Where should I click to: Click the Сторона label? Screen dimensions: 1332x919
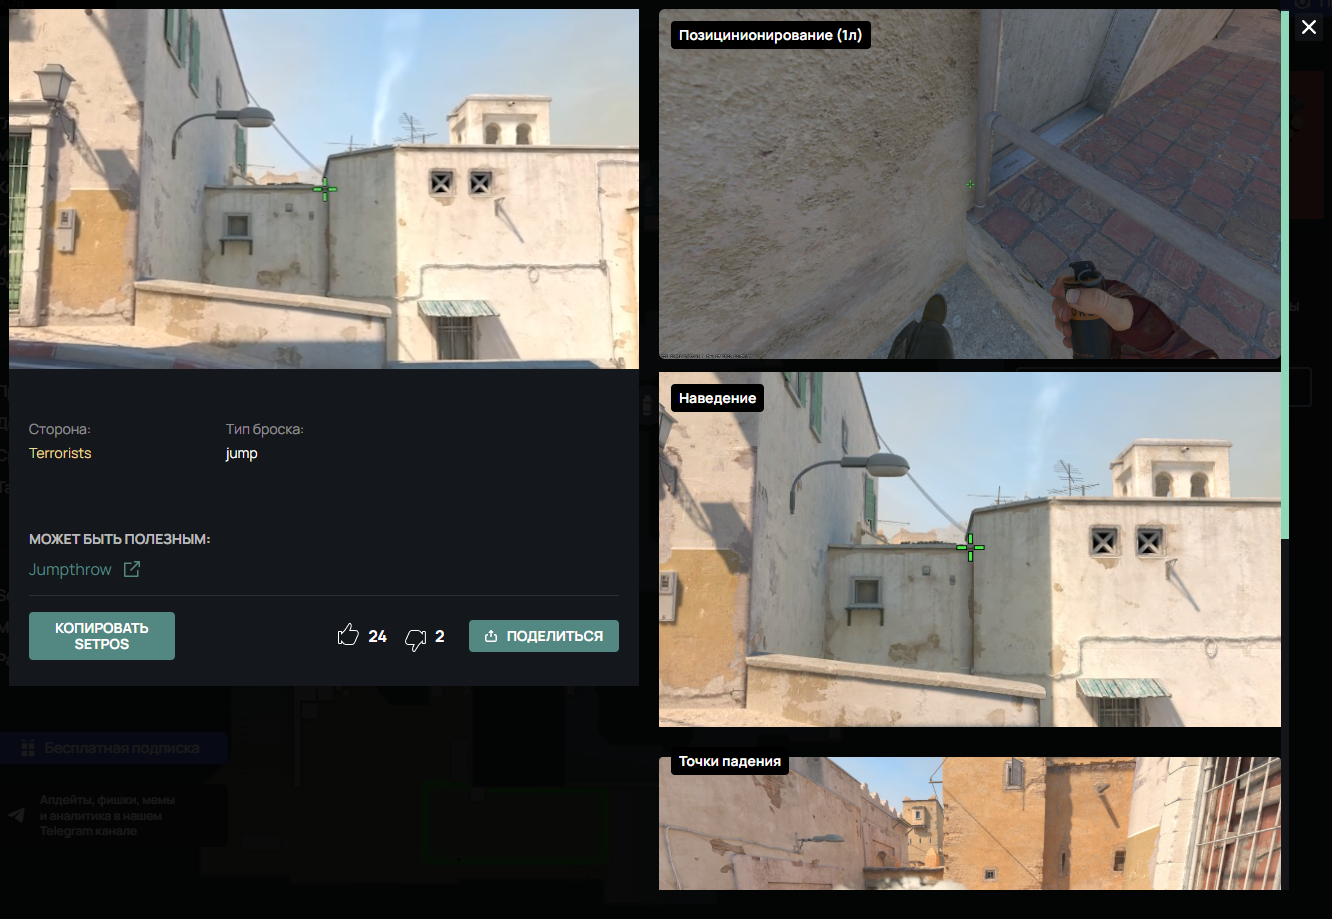tap(60, 429)
